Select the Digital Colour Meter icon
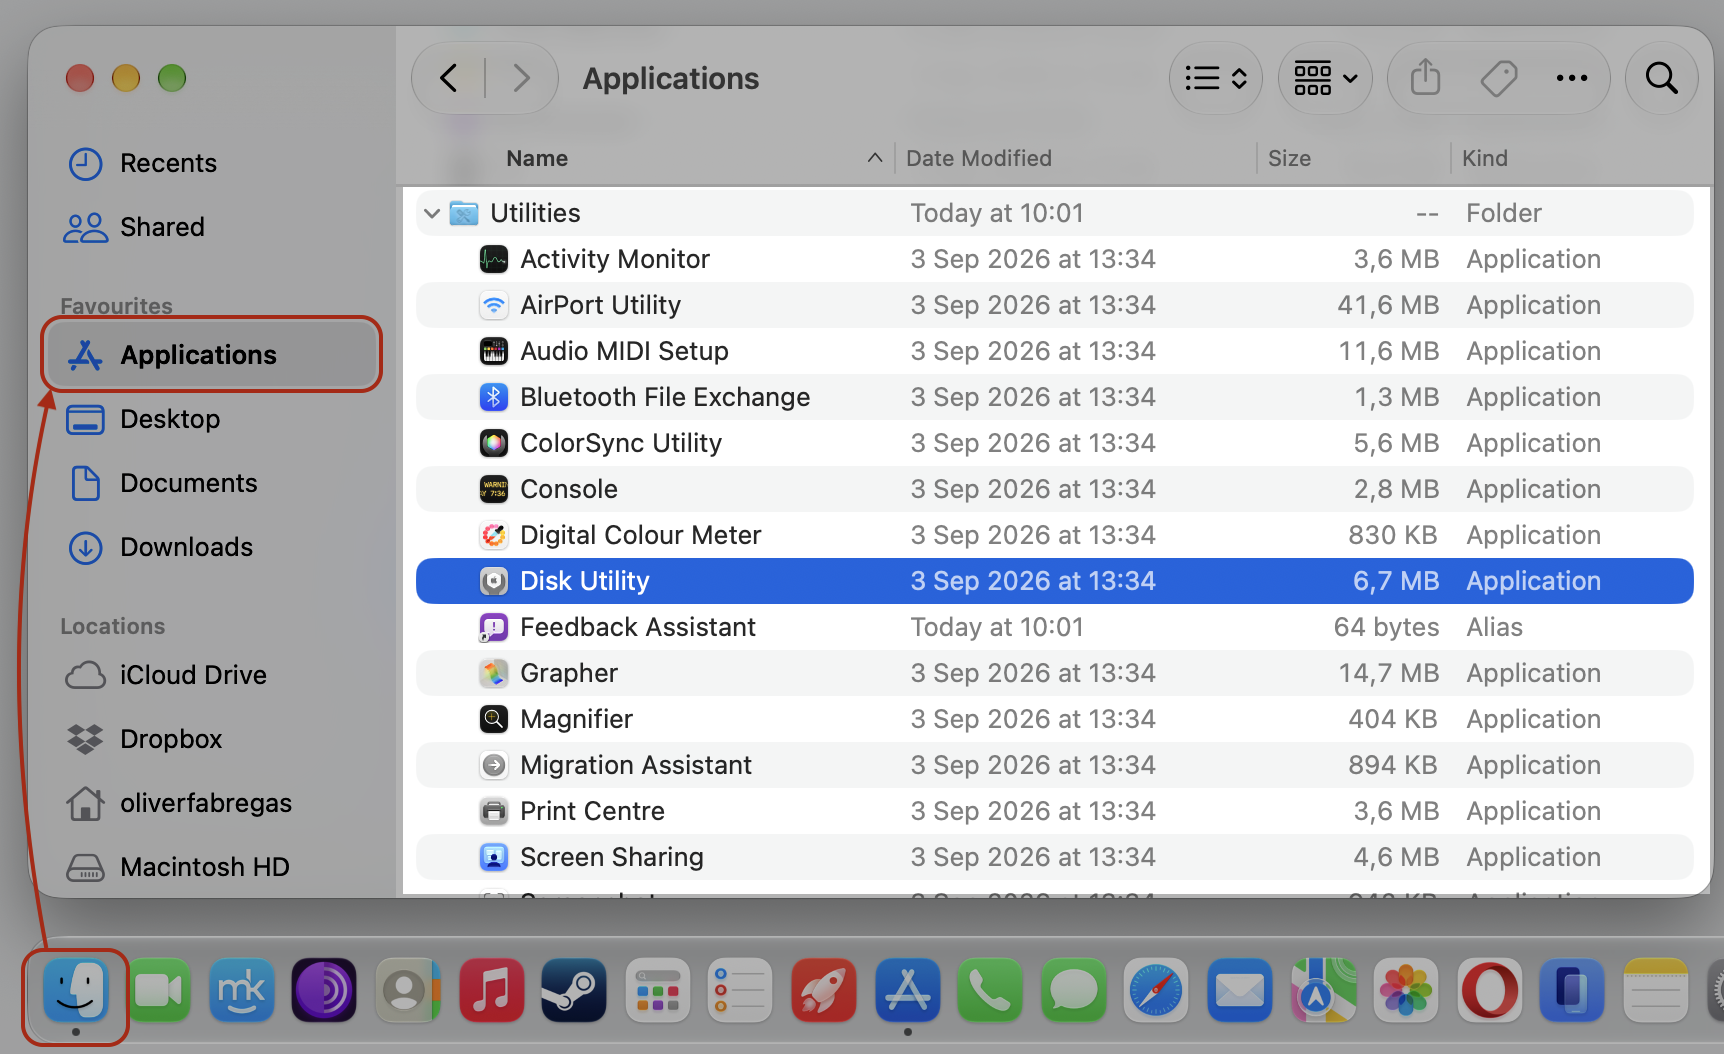 [x=494, y=535]
